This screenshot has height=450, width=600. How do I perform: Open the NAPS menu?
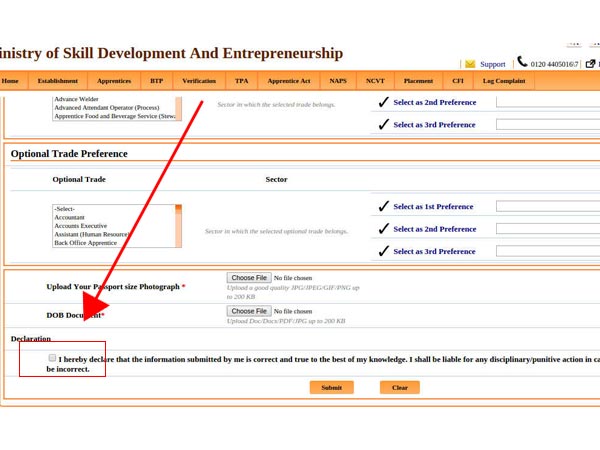point(338,81)
